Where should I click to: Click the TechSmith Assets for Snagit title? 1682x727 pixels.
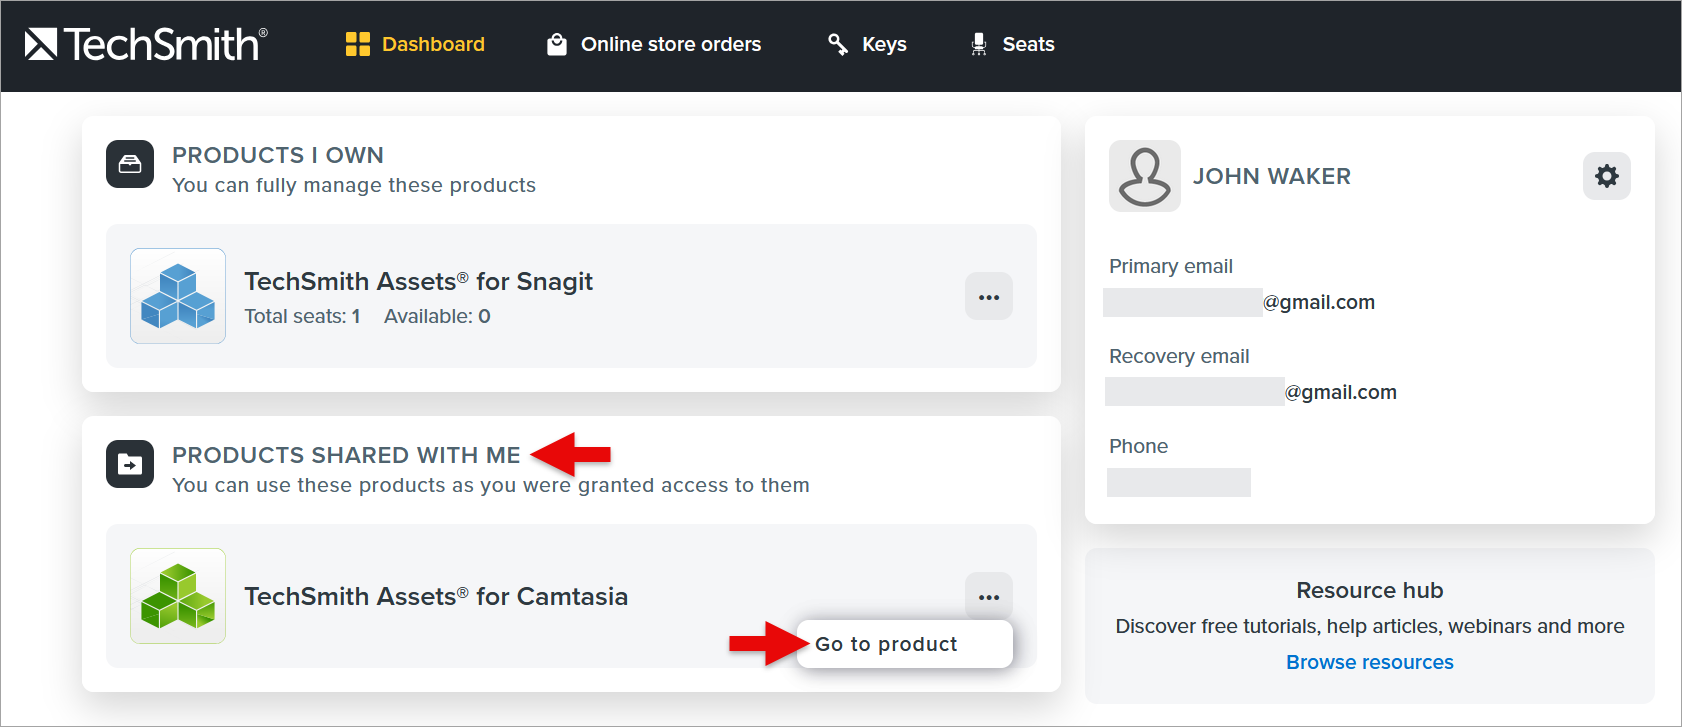[x=418, y=282]
